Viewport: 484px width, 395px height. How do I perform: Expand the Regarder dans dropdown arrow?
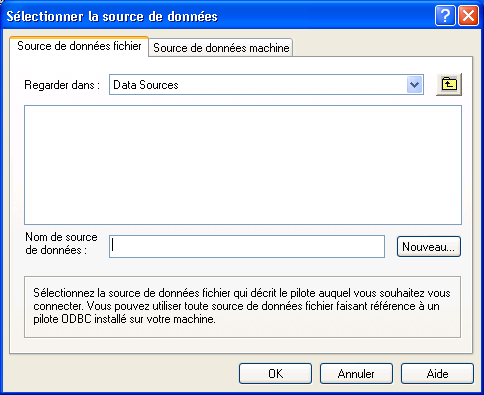pos(414,85)
